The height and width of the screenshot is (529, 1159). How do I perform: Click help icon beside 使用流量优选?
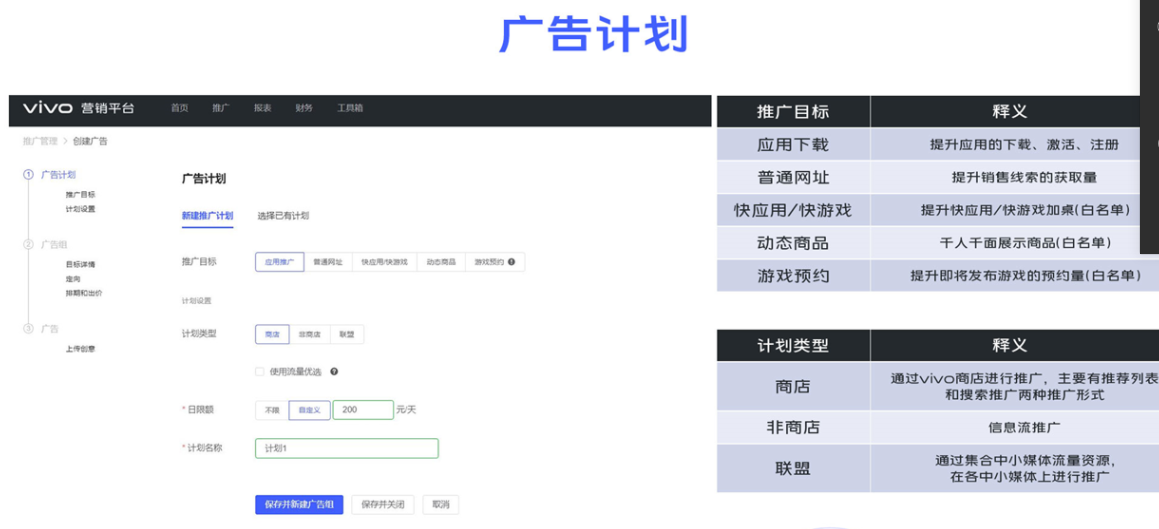pyautogui.click(x=334, y=372)
